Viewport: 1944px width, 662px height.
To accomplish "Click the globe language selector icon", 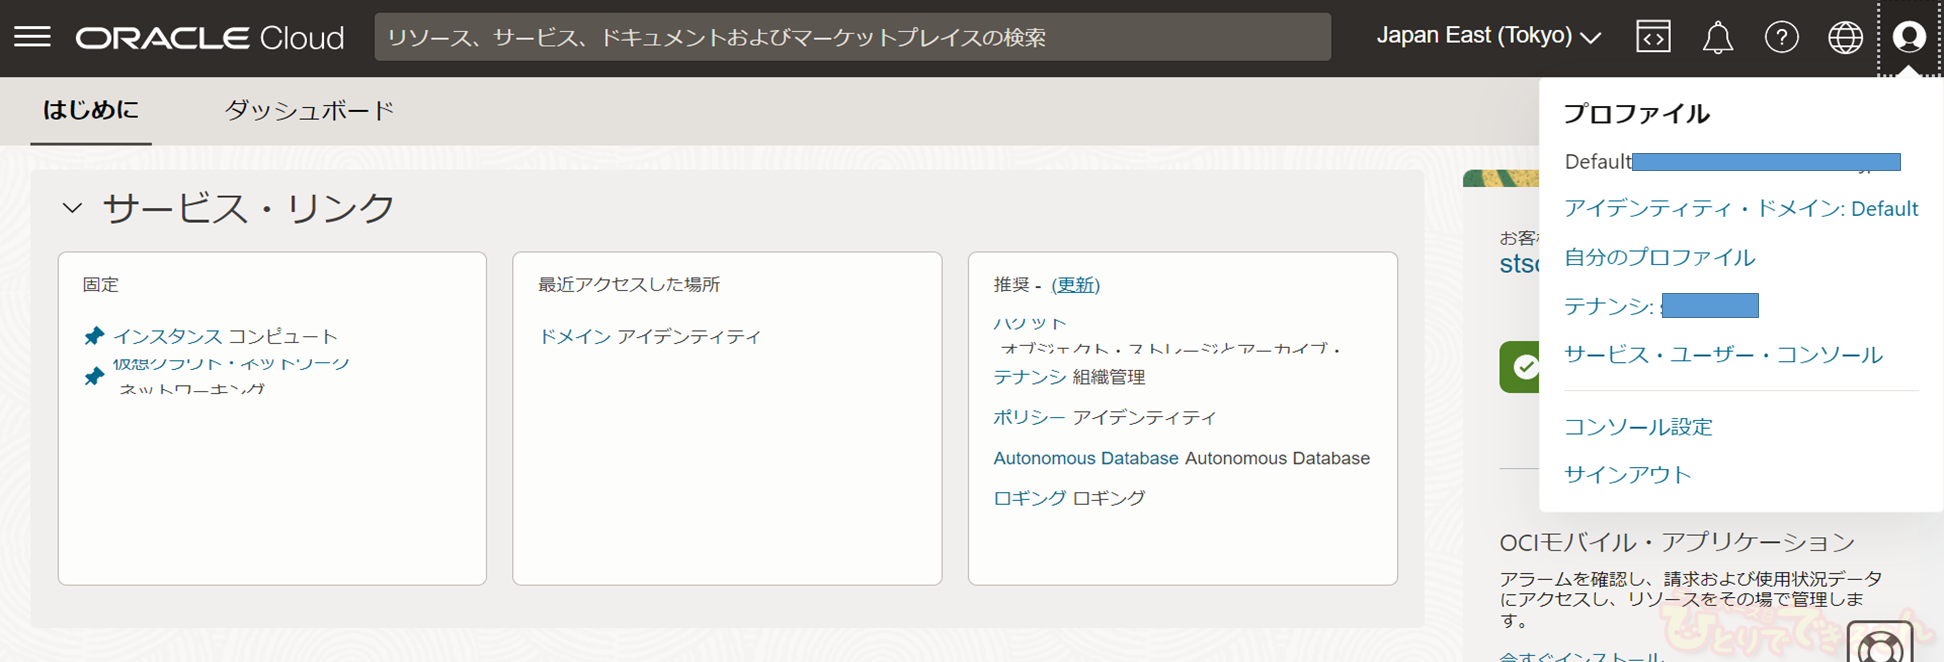I will pyautogui.click(x=1845, y=37).
